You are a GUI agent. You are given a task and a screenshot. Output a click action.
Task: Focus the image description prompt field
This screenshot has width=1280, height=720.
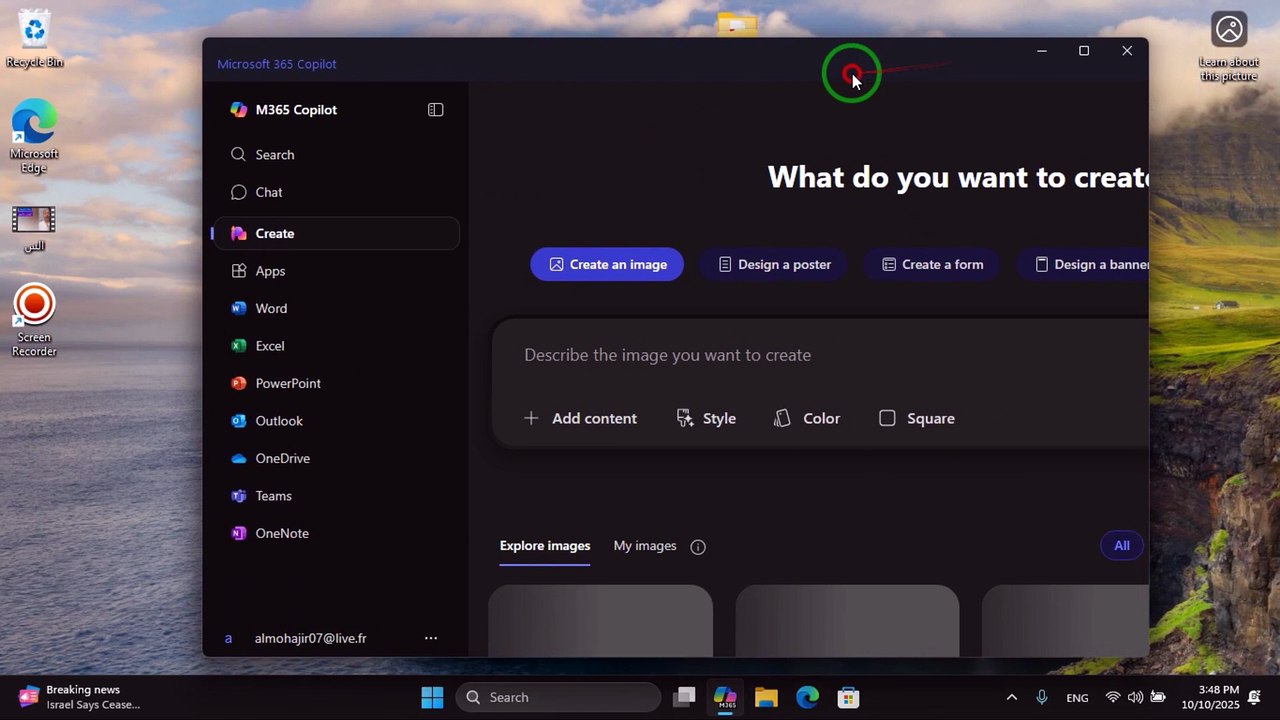(x=820, y=355)
